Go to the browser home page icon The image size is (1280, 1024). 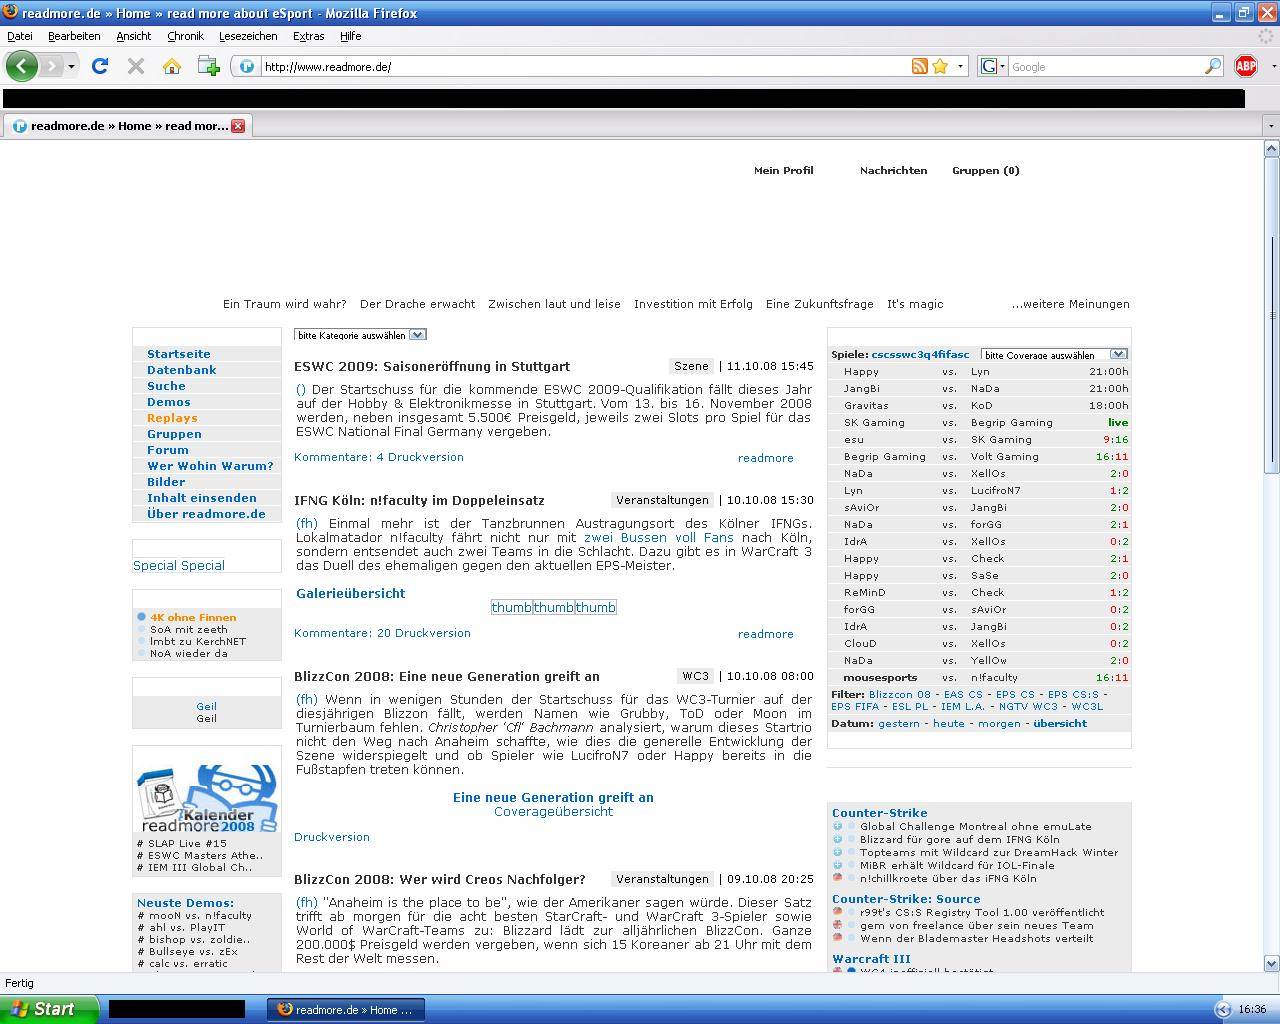click(172, 66)
